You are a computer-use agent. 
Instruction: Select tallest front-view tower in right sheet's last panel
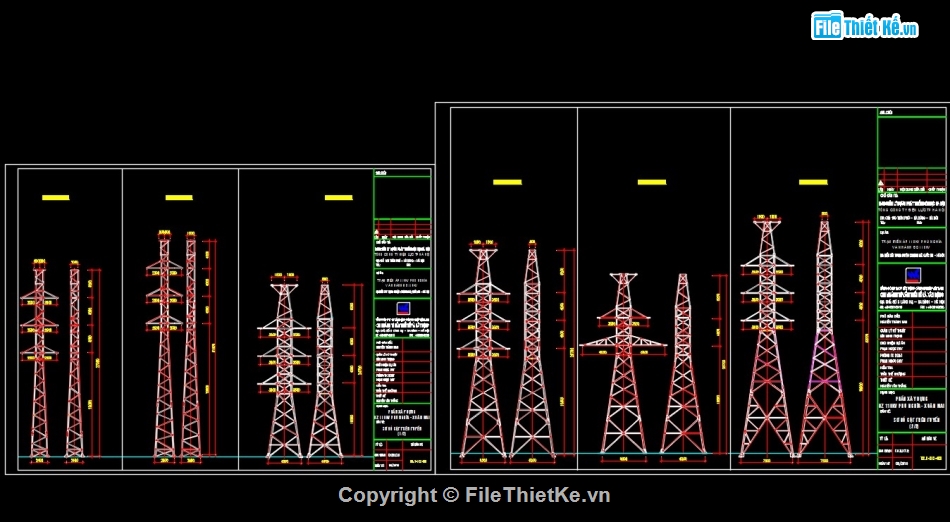[767, 337]
